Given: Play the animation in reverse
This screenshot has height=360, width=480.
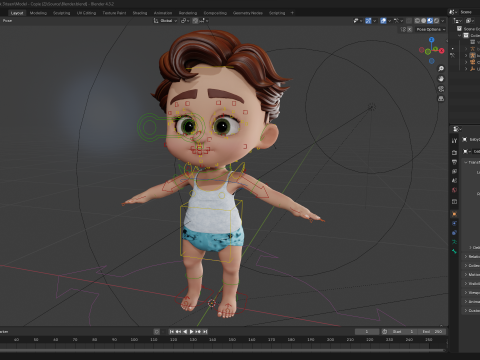Looking at the screenshot, I should [185, 331].
